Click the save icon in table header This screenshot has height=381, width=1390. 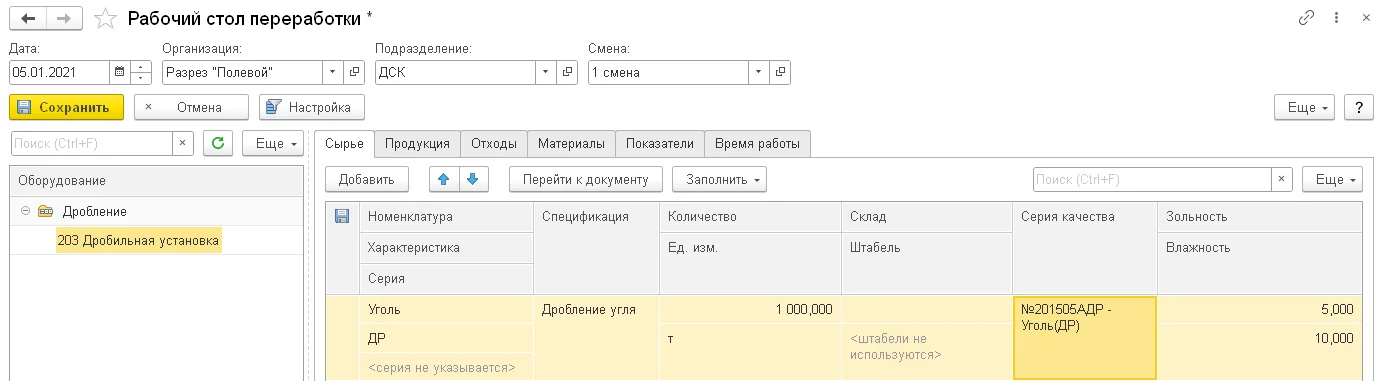[x=341, y=216]
